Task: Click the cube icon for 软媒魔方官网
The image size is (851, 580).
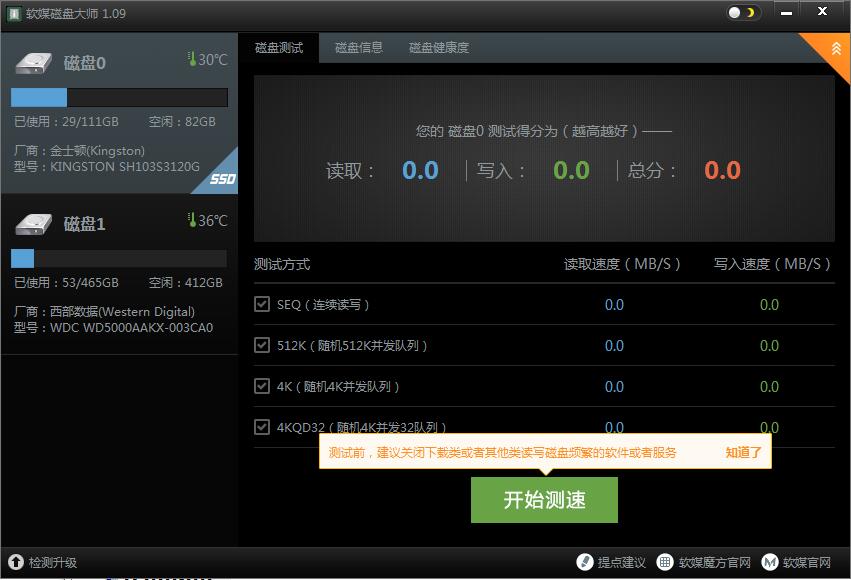Action: point(663,562)
